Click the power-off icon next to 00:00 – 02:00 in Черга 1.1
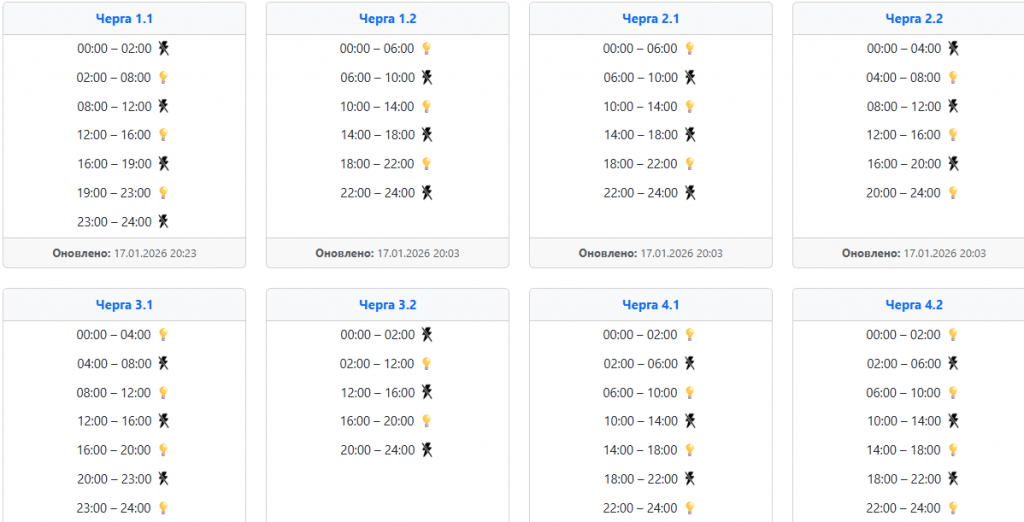This screenshot has width=1024, height=522. coord(163,48)
